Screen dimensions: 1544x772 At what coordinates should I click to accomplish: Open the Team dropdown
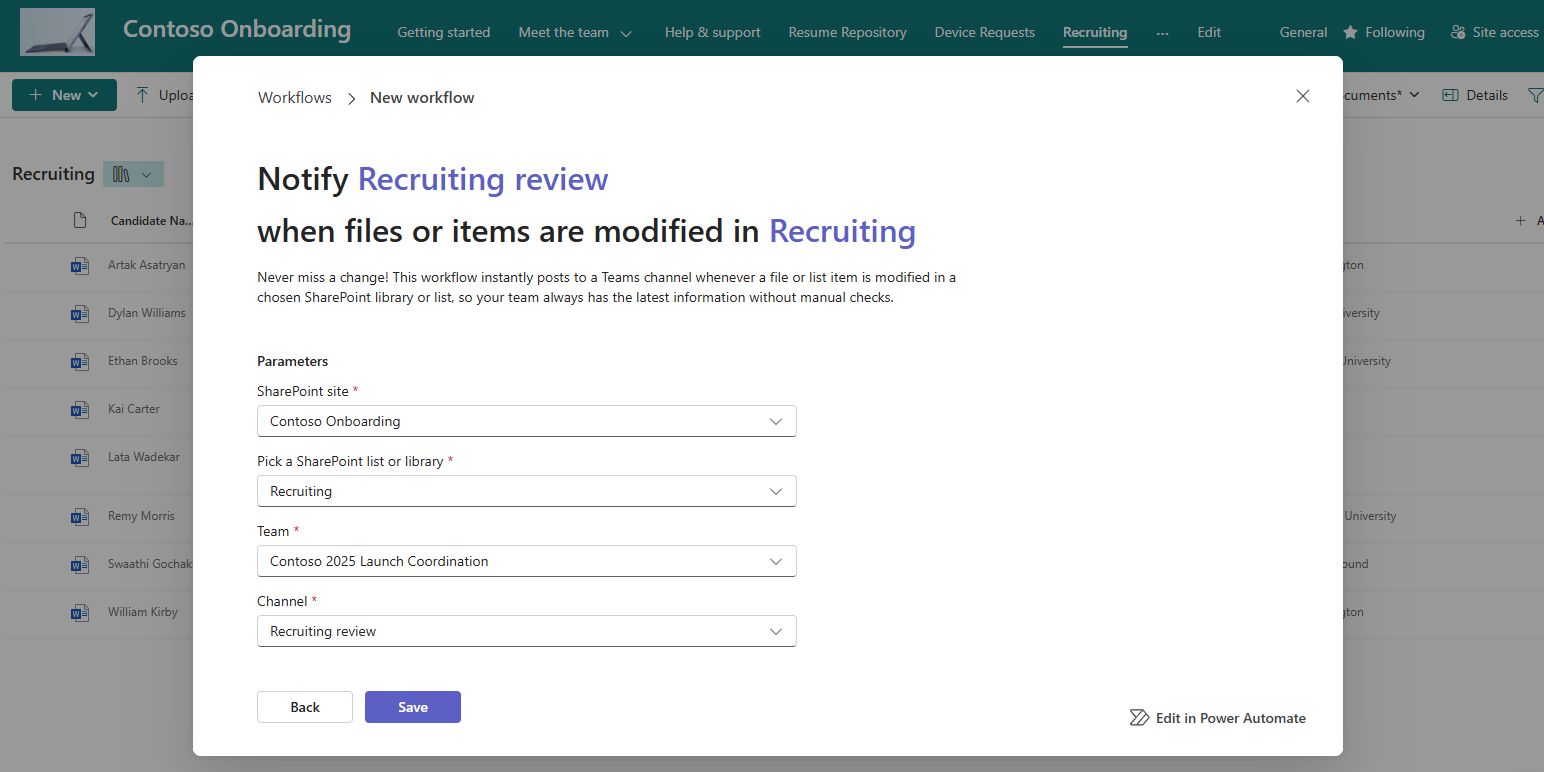[x=527, y=561]
